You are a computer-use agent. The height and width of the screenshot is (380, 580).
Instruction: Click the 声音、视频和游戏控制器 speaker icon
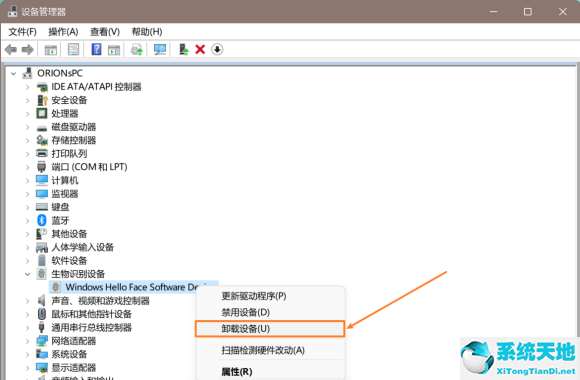coord(41,300)
